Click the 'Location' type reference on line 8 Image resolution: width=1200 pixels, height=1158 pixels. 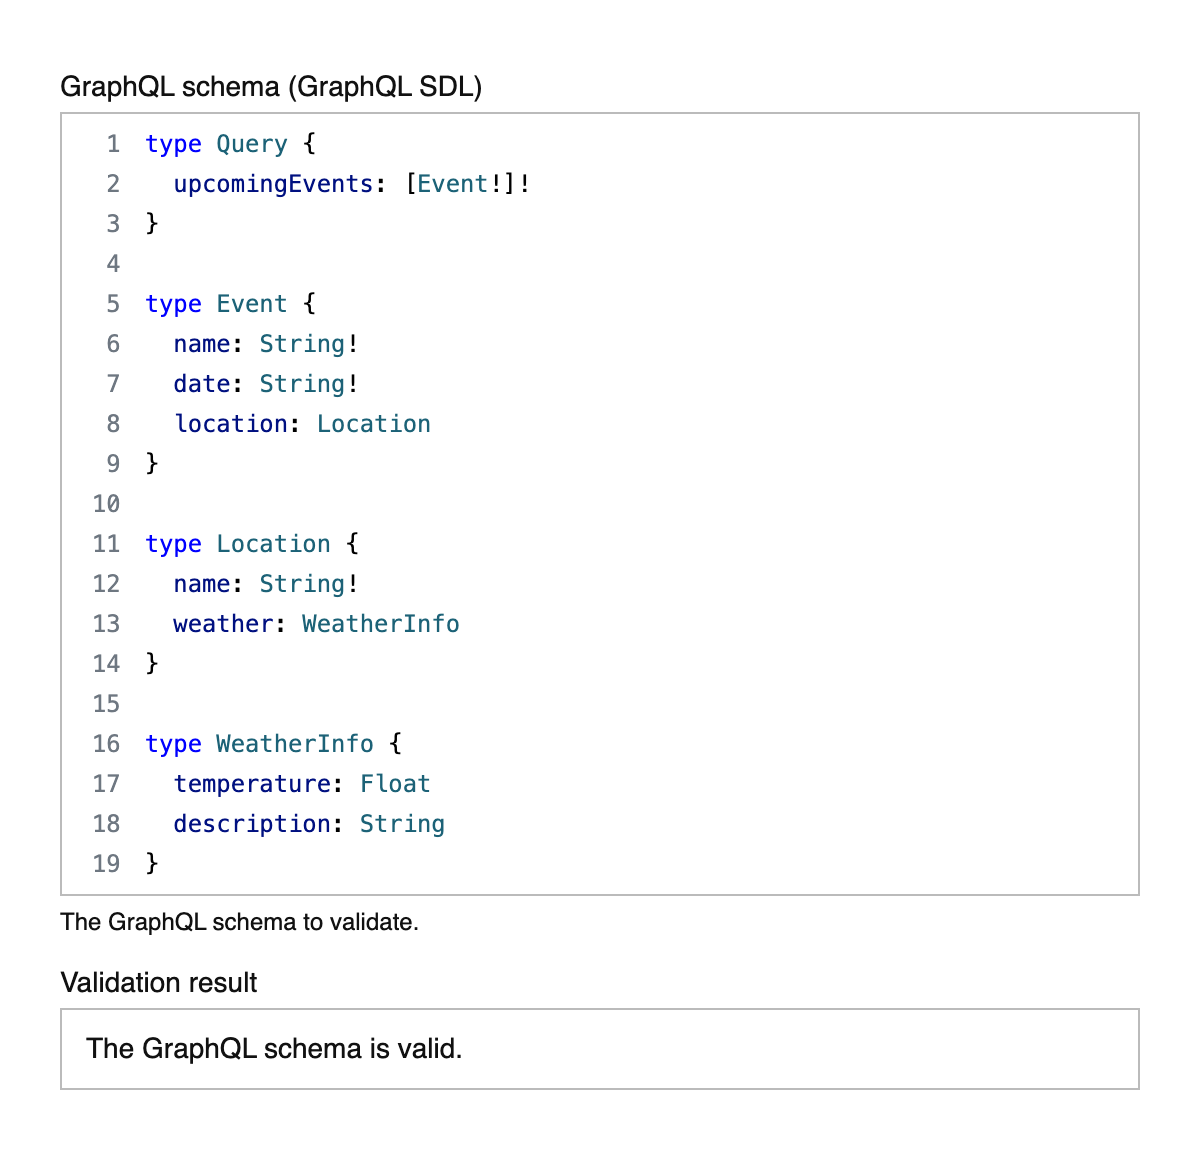click(x=373, y=424)
